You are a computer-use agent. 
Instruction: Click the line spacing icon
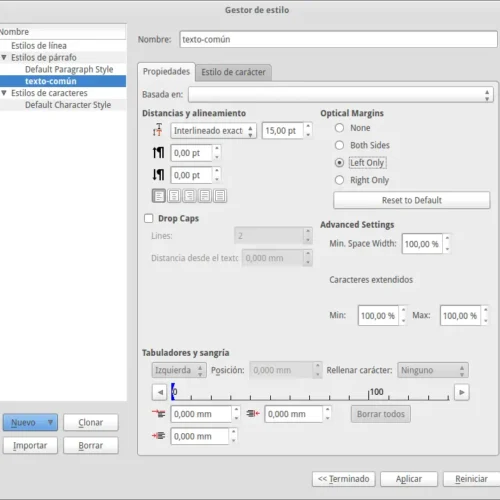158,130
